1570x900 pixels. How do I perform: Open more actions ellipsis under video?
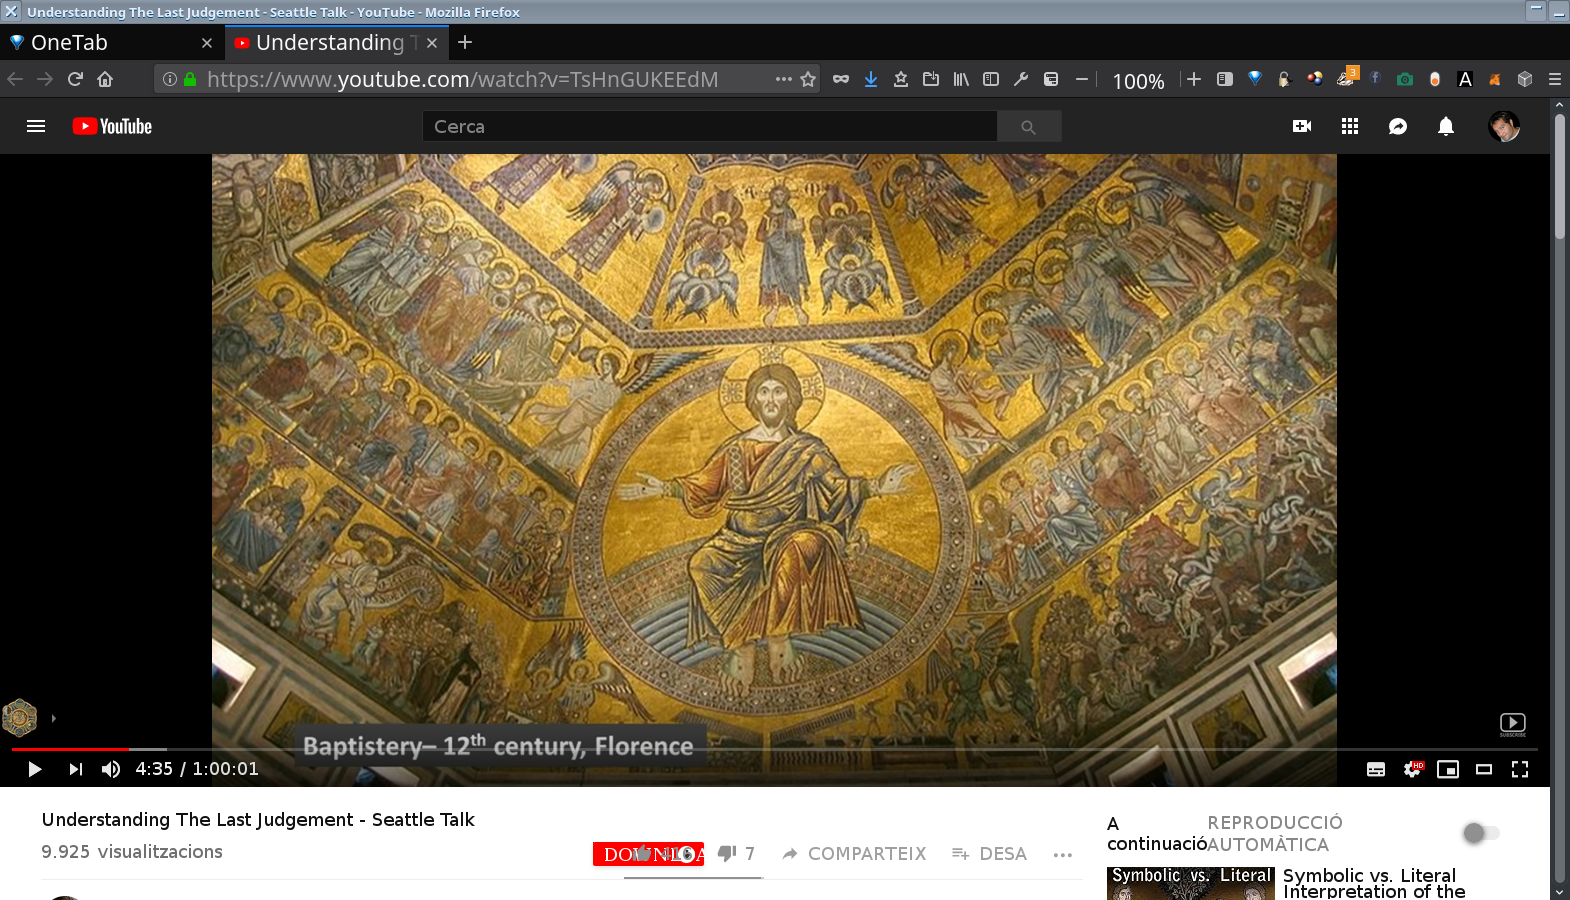tap(1063, 854)
